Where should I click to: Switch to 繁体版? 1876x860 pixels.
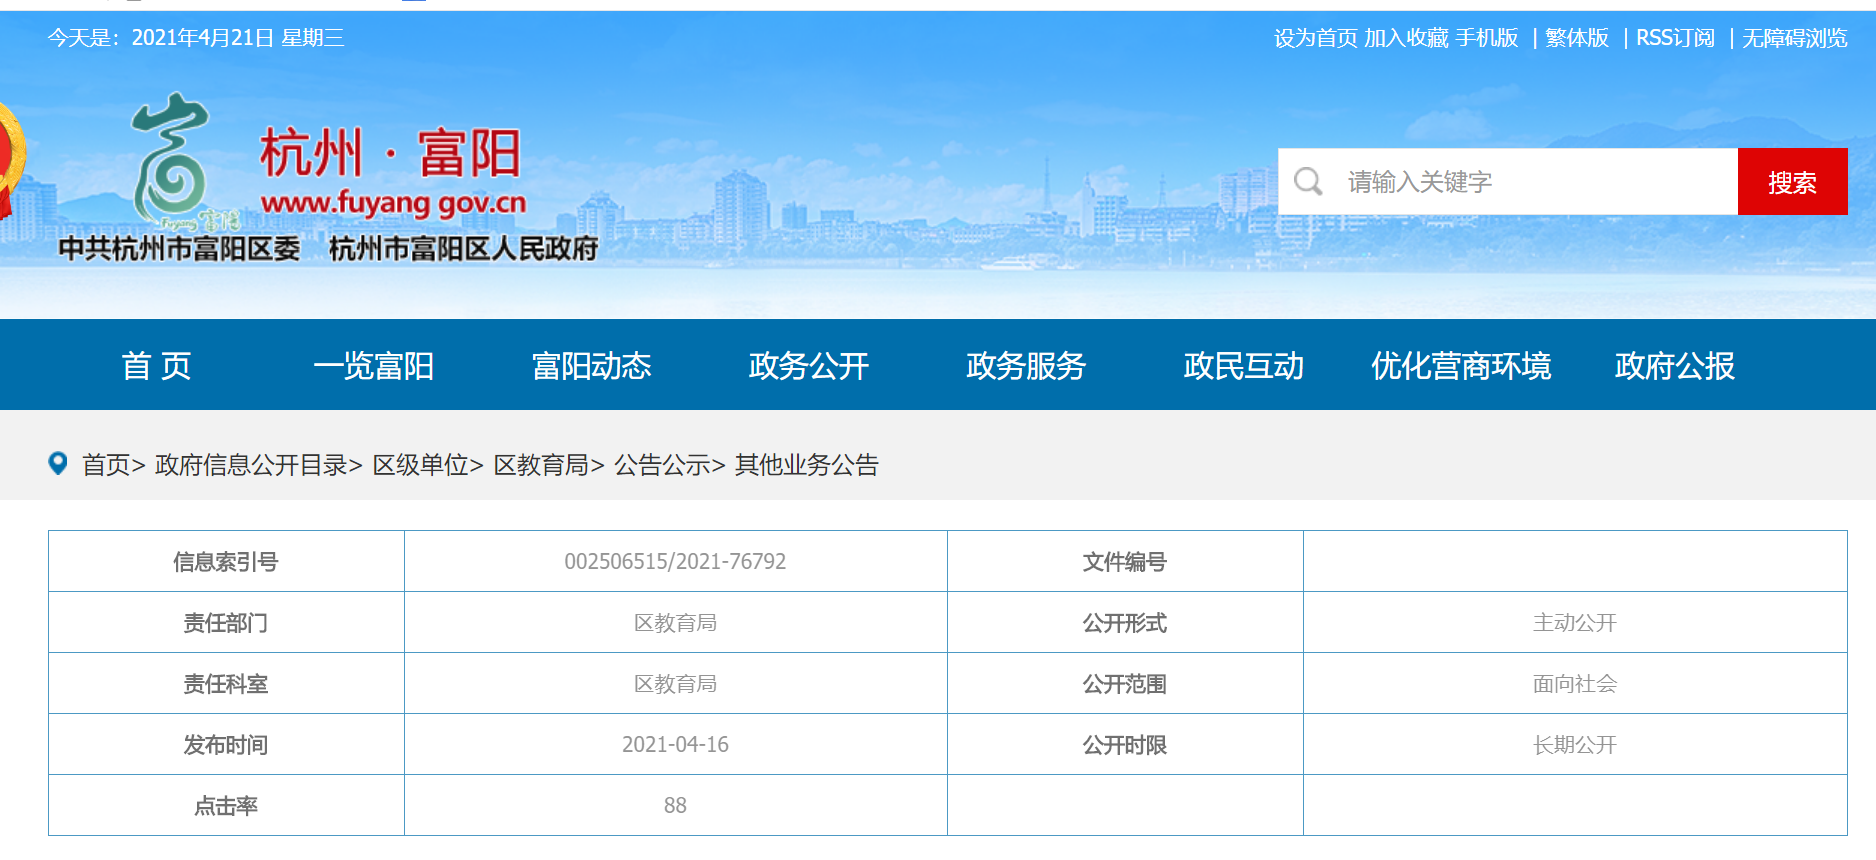coord(1577,38)
